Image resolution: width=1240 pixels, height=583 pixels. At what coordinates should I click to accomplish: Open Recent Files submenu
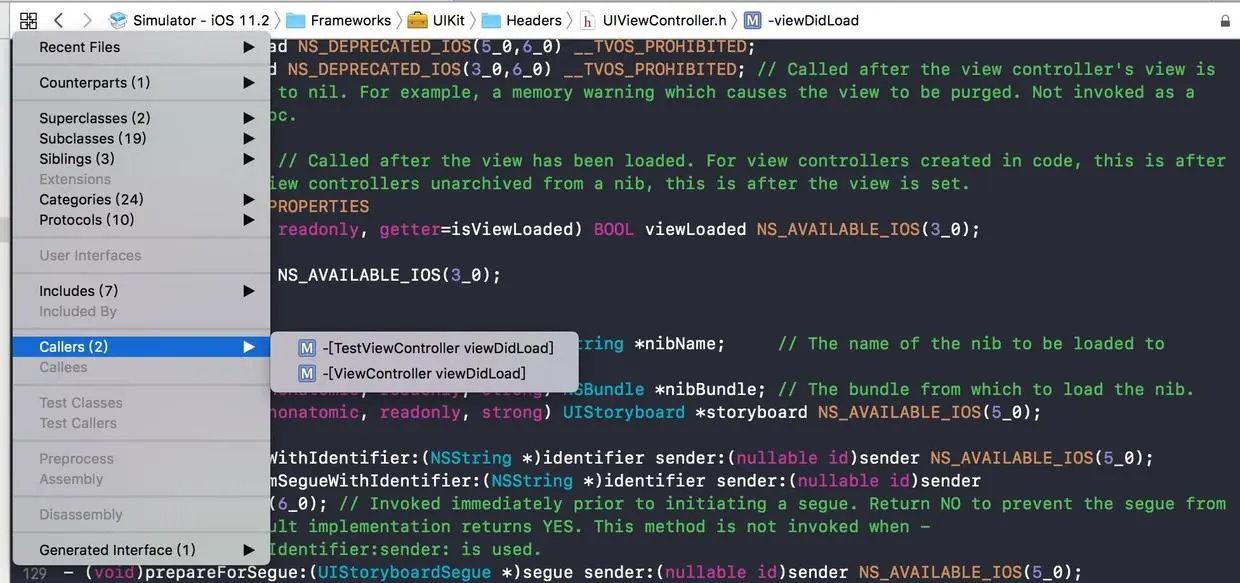[x=141, y=47]
